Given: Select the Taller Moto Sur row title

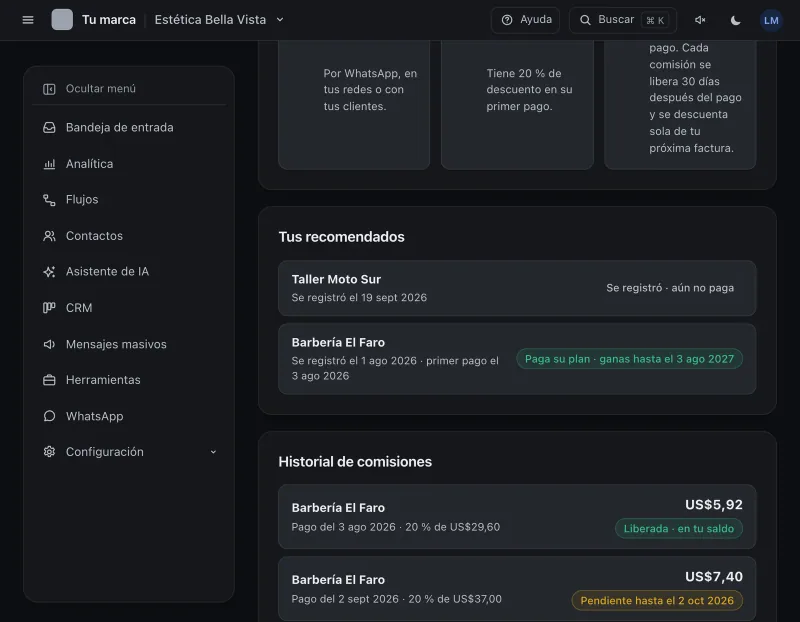Looking at the screenshot, I should [x=336, y=280].
